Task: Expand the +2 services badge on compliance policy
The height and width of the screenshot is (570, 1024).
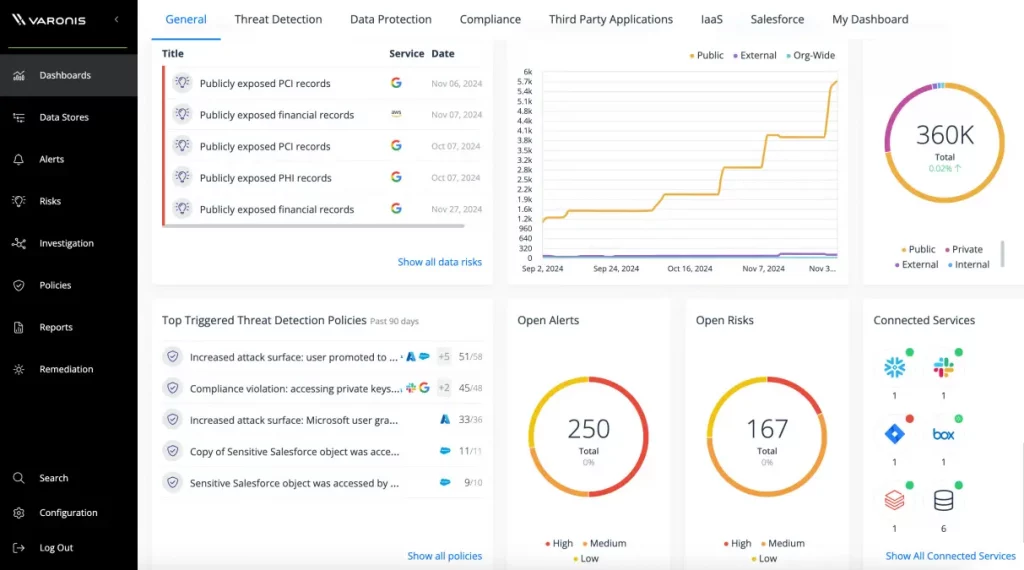Action: click(x=444, y=388)
